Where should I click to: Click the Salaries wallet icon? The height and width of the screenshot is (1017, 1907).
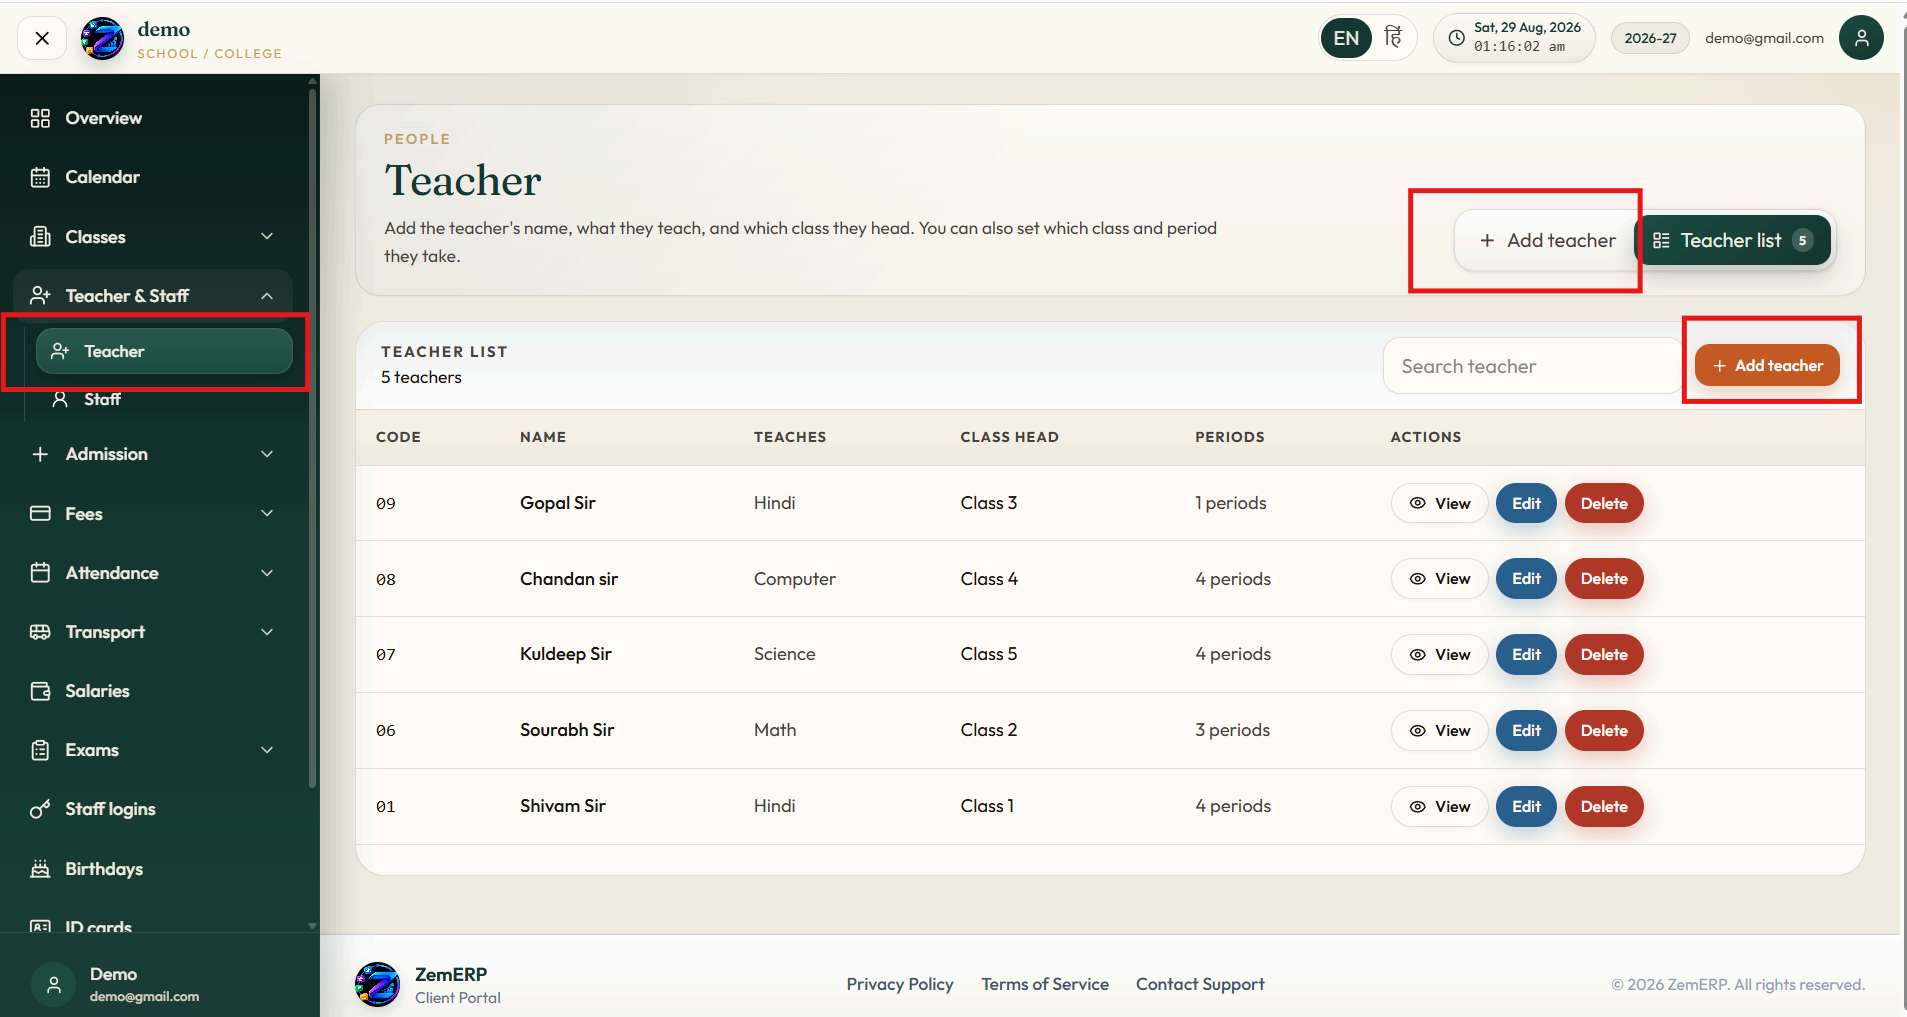tap(40, 691)
